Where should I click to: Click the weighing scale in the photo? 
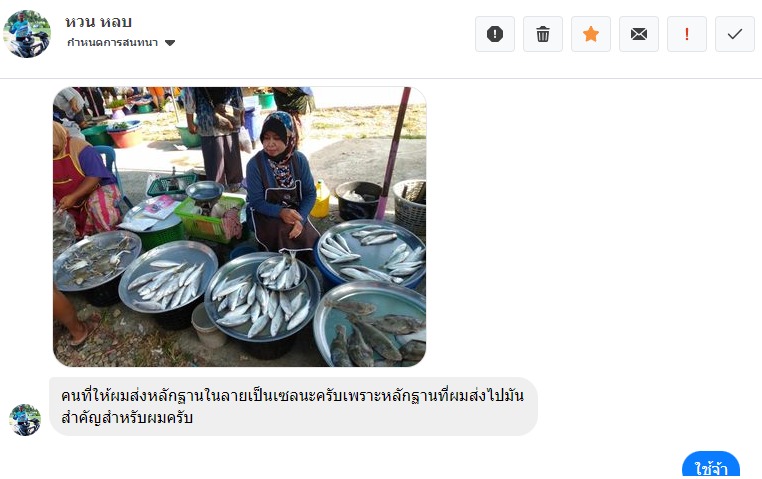(205, 192)
